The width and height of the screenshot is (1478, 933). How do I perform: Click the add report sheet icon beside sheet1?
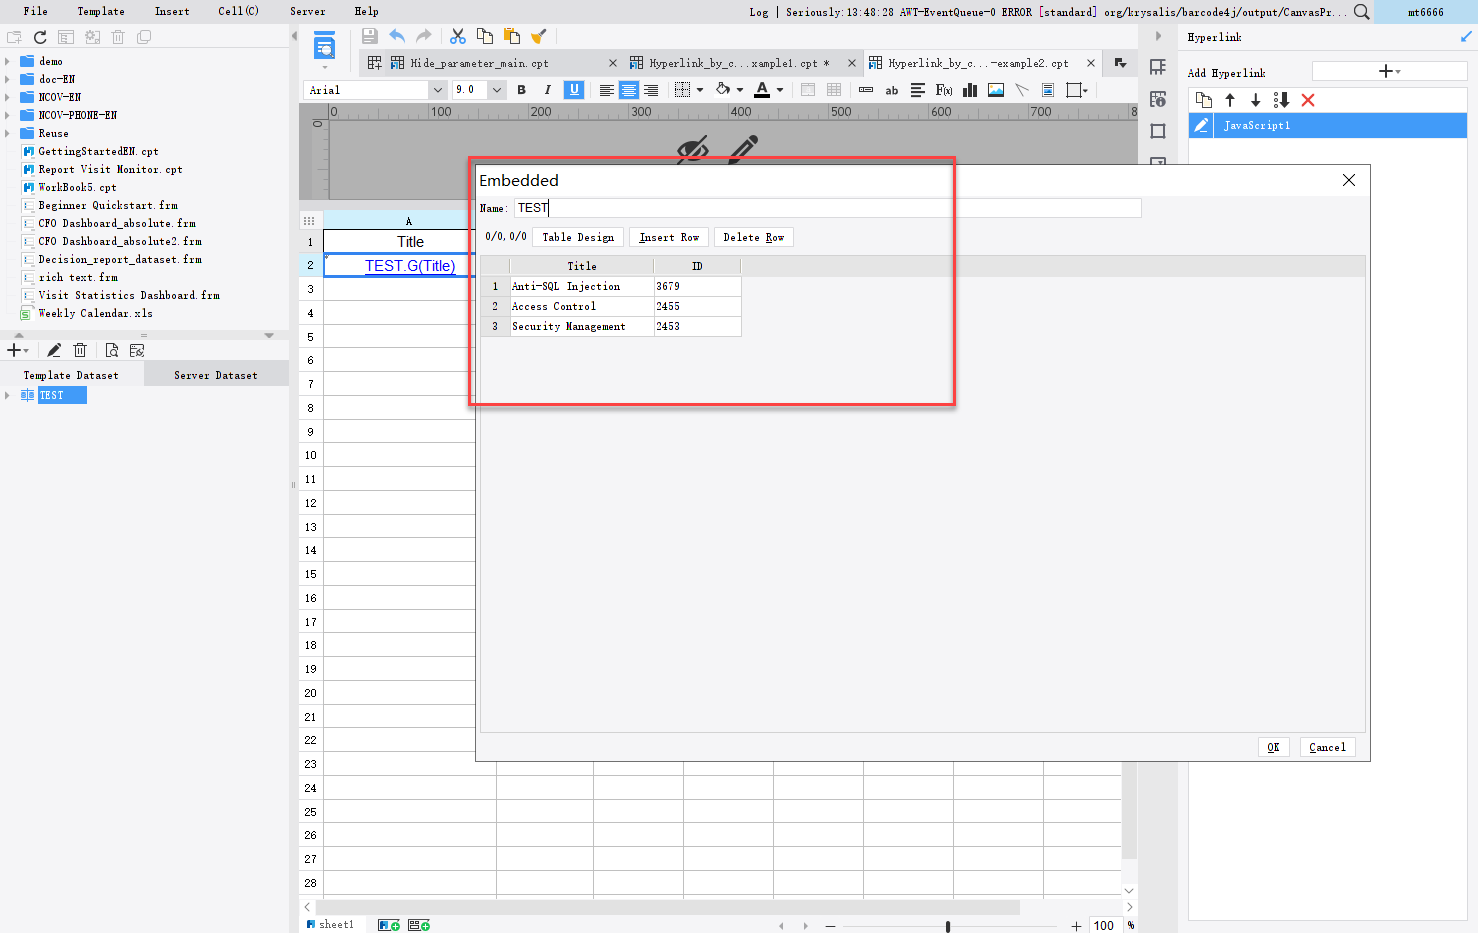(389, 925)
